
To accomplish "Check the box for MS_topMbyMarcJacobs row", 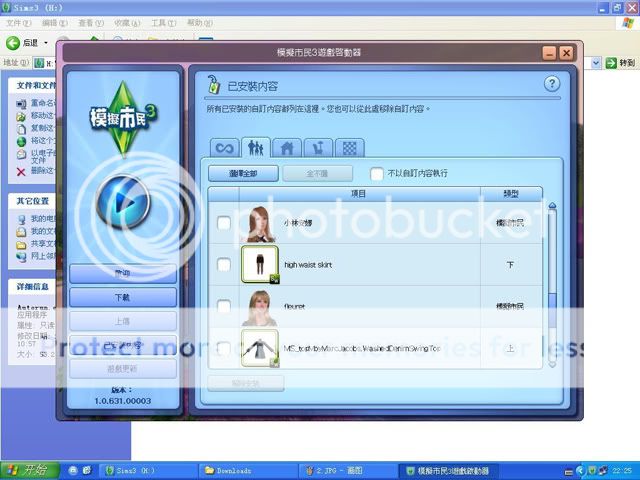I will click(224, 348).
